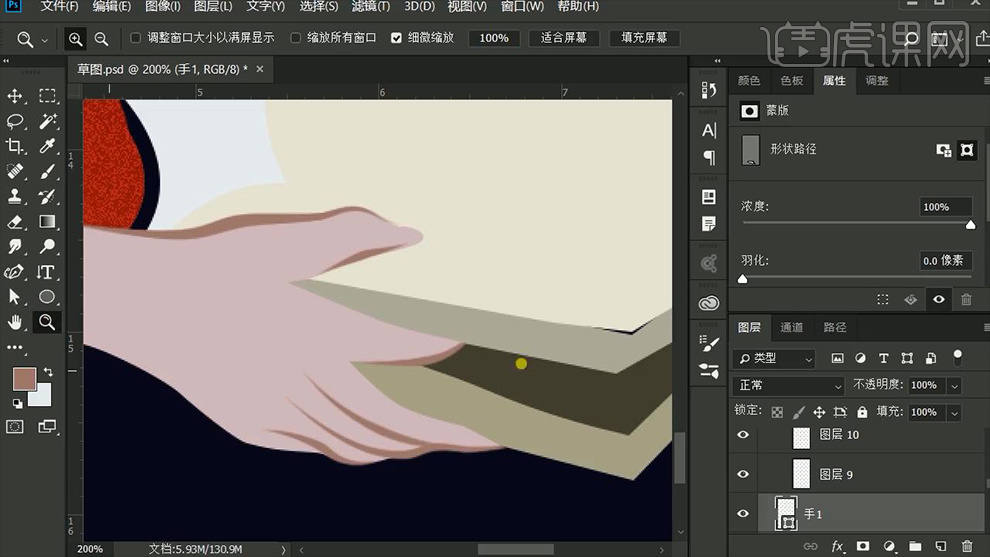Enable Zoom All Windows checkbox
The width and height of the screenshot is (990, 557).
click(295, 38)
